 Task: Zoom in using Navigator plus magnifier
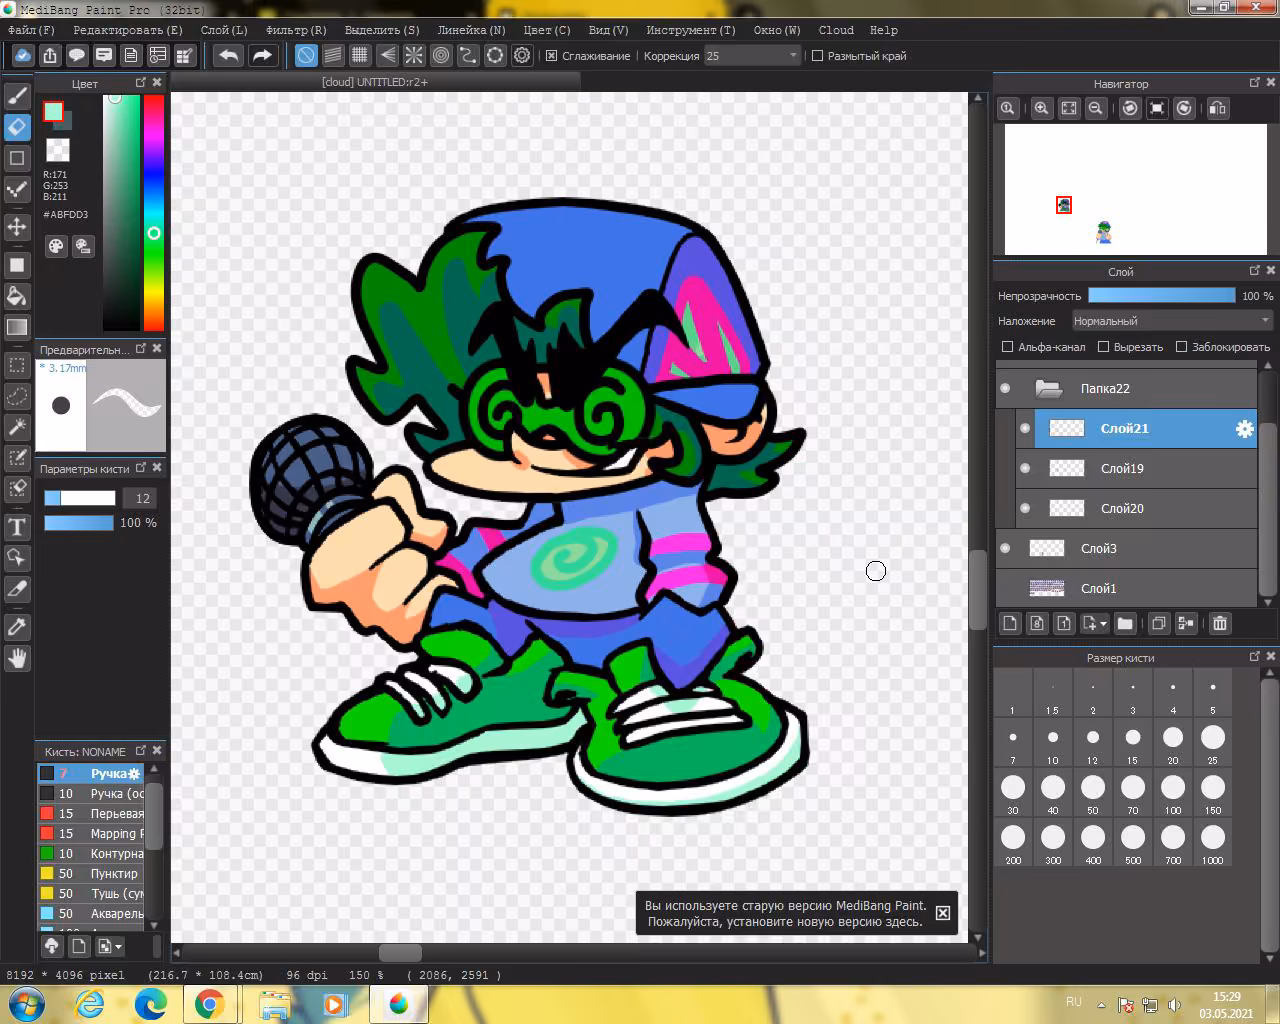(1042, 108)
